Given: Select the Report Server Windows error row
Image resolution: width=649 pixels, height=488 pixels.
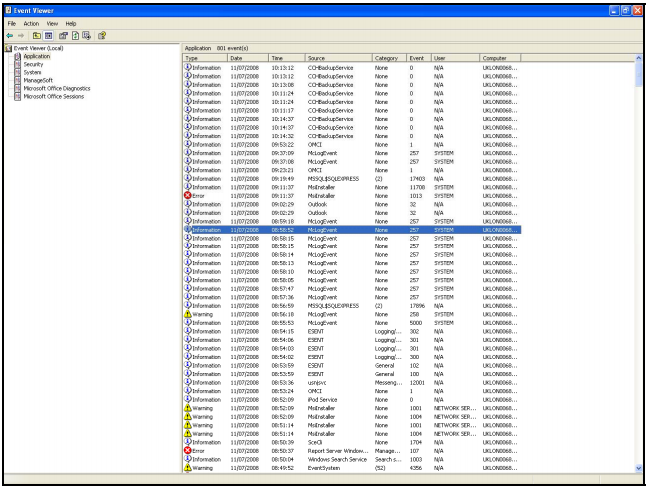Looking at the screenshot, I should pos(352,450).
